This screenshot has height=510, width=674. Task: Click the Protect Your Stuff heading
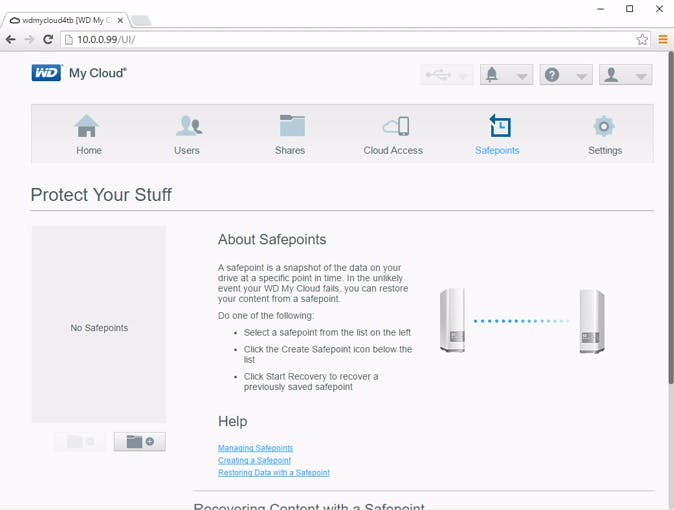pos(101,195)
